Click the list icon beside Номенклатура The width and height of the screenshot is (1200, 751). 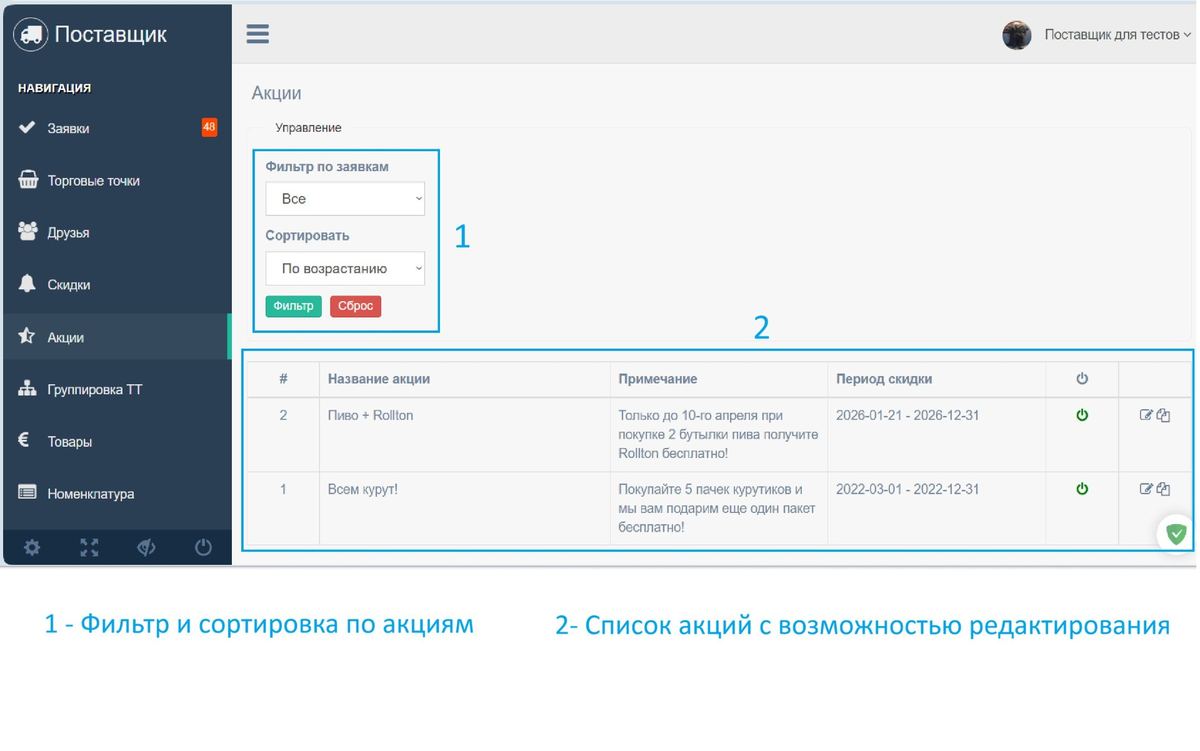coord(28,493)
